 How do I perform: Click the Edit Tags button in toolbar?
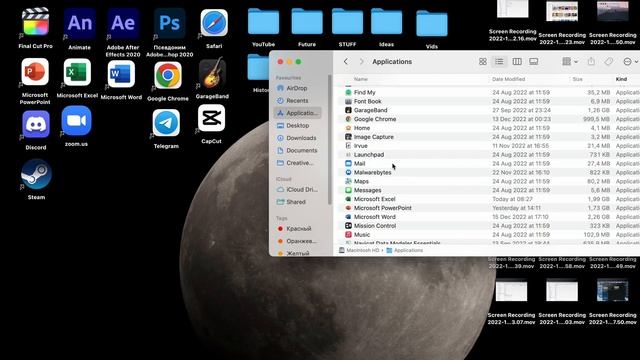[609, 62]
